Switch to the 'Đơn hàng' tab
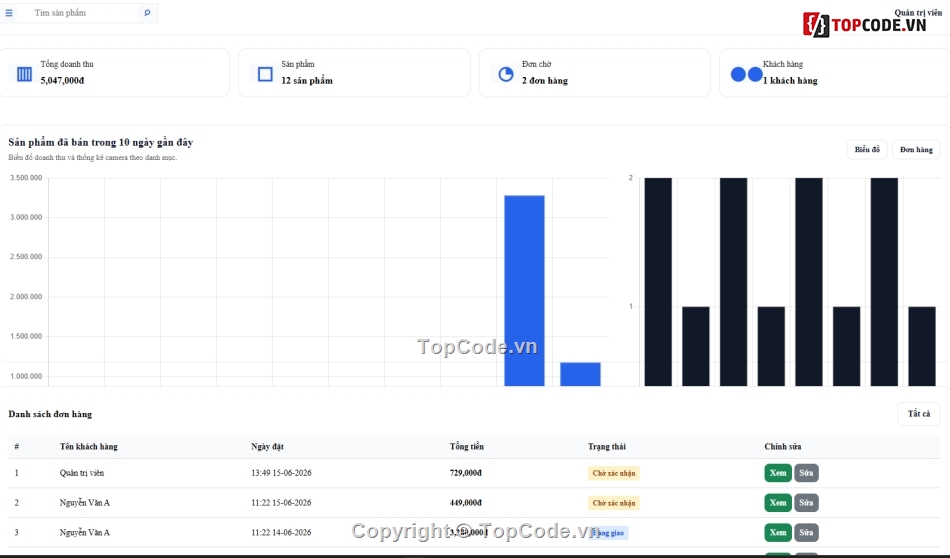The width and height of the screenshot is (950, 558). pyautogui.click(x=916, y=150)
